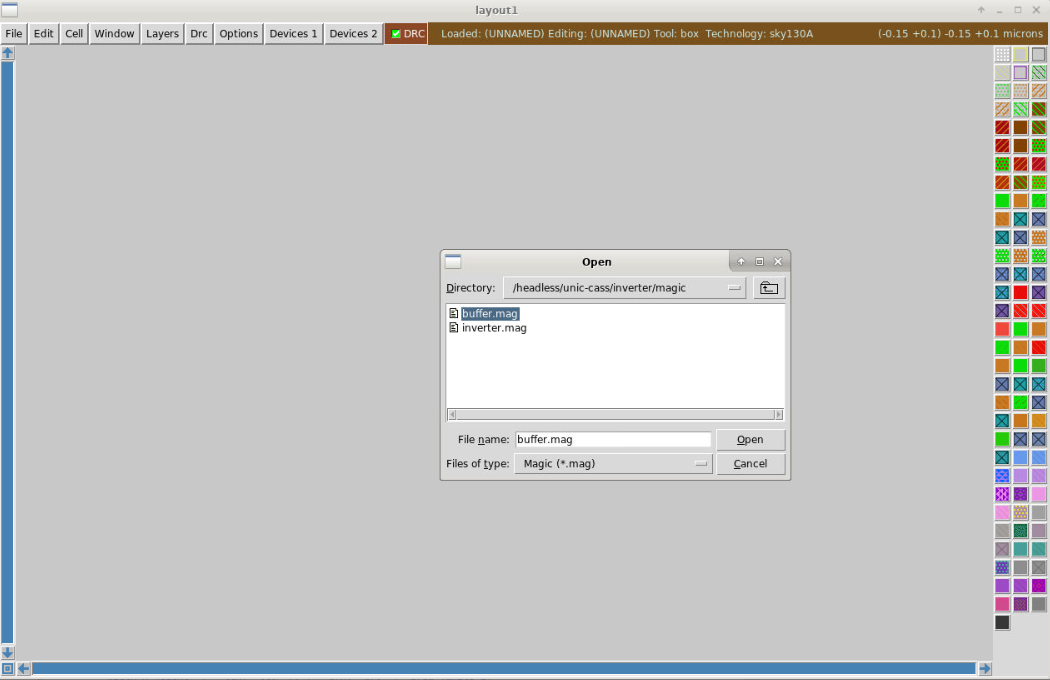Open the Devices 2 menu
This screenshot has height=680, width=1050.
(353, 33)
